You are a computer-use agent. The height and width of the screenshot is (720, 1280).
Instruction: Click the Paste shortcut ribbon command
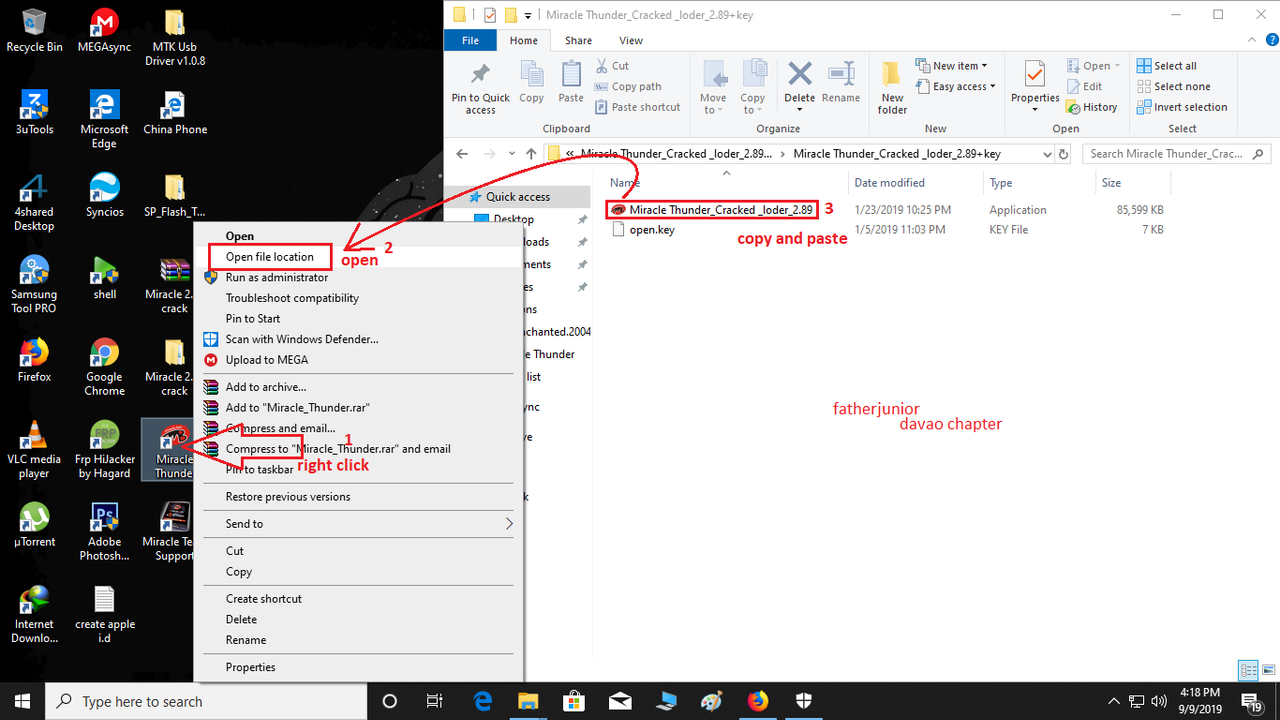click(x=638, y=107)
